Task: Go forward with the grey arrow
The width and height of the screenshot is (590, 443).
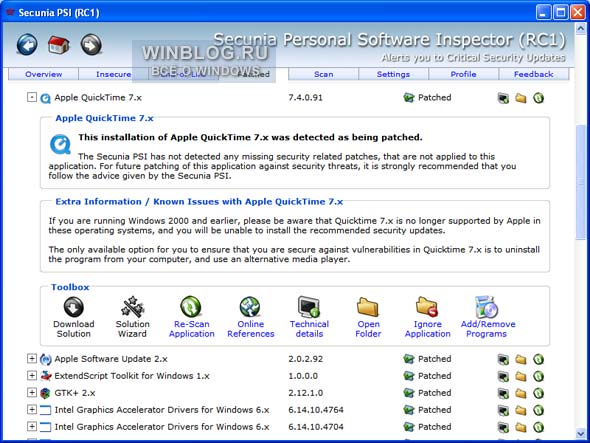Action: click(91, 44)
